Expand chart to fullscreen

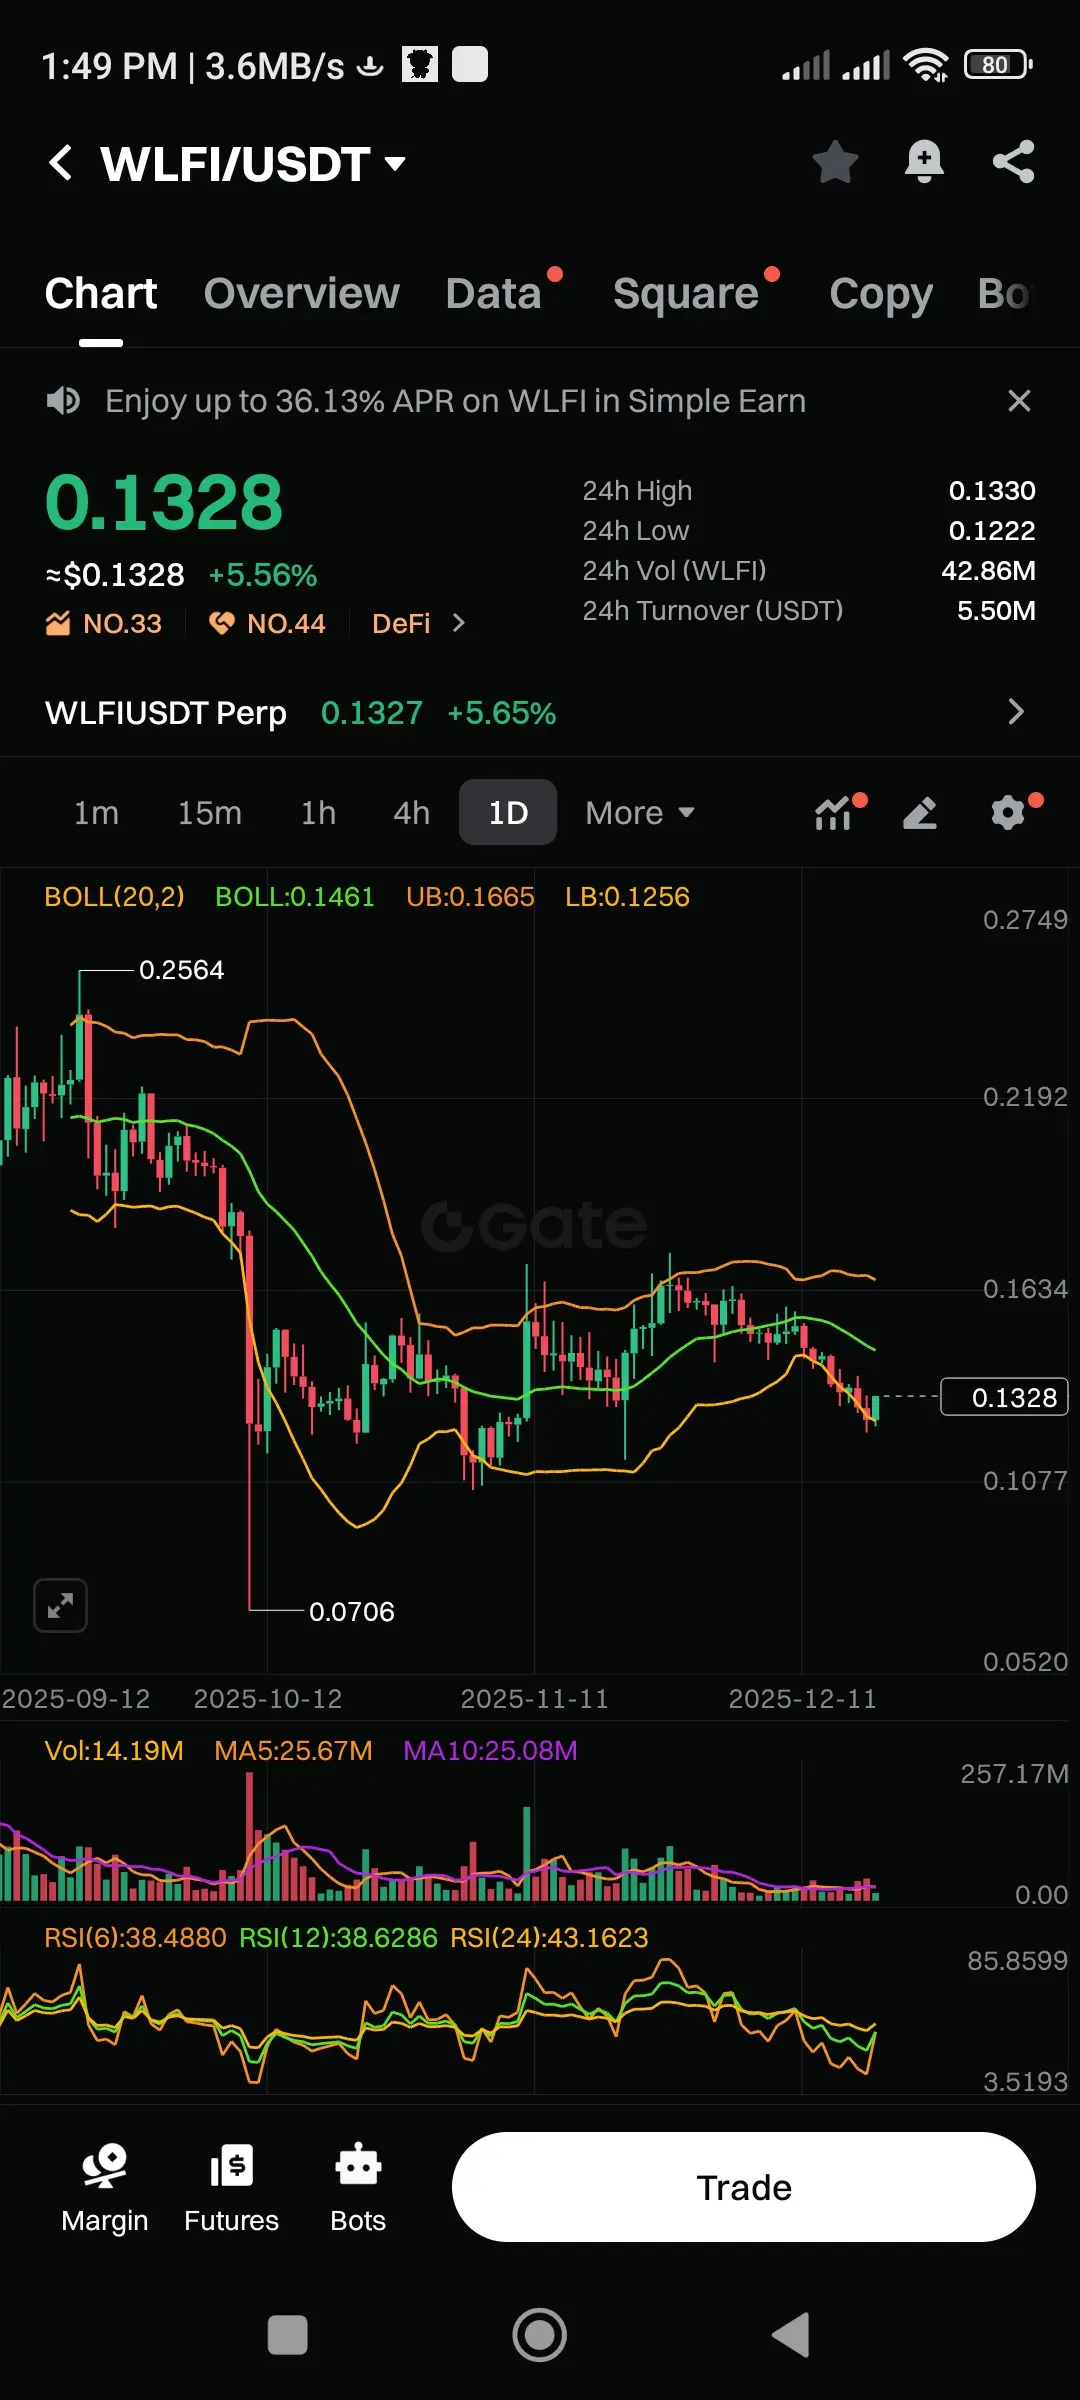coord(60,1605)
